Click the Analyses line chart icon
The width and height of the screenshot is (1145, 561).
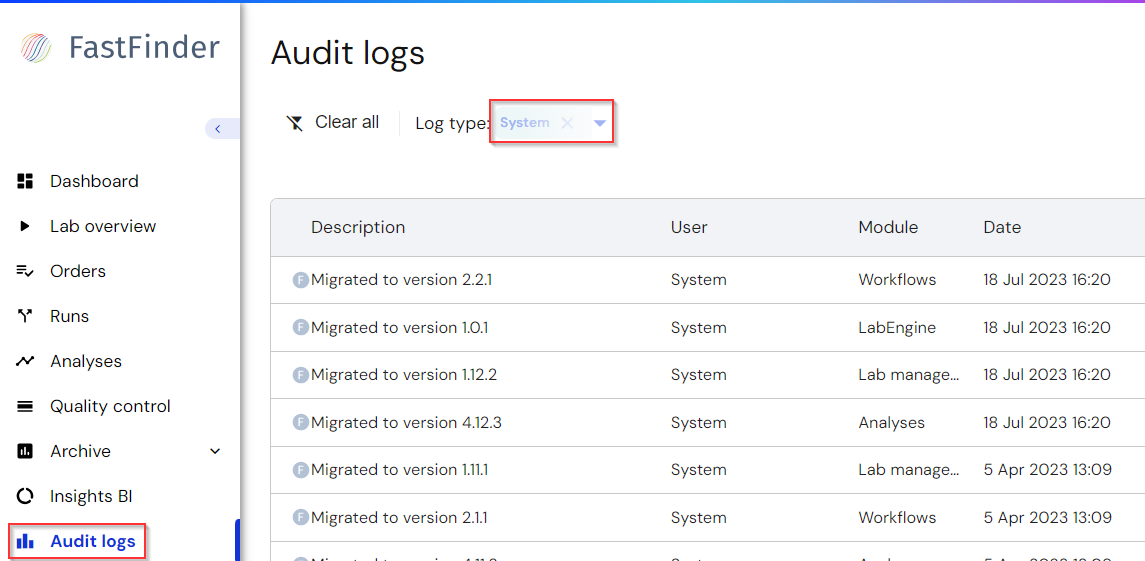pyautogui.click(x=25, y=361)
